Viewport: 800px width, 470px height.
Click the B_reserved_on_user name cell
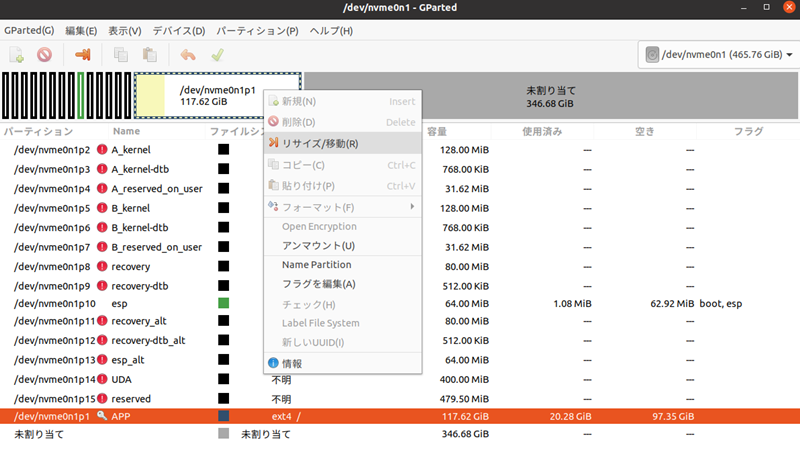[x=157, y=247]
